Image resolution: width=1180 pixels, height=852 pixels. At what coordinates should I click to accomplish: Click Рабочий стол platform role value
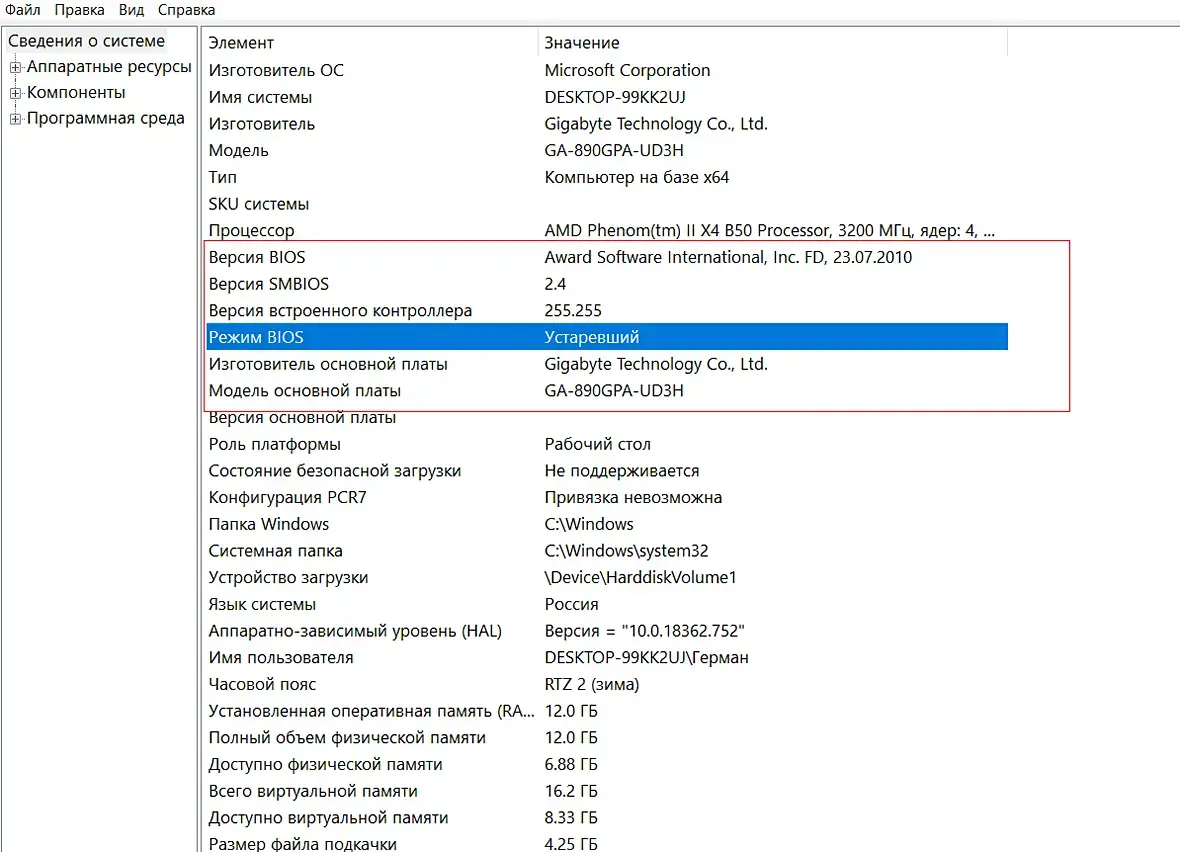(598, 444)
